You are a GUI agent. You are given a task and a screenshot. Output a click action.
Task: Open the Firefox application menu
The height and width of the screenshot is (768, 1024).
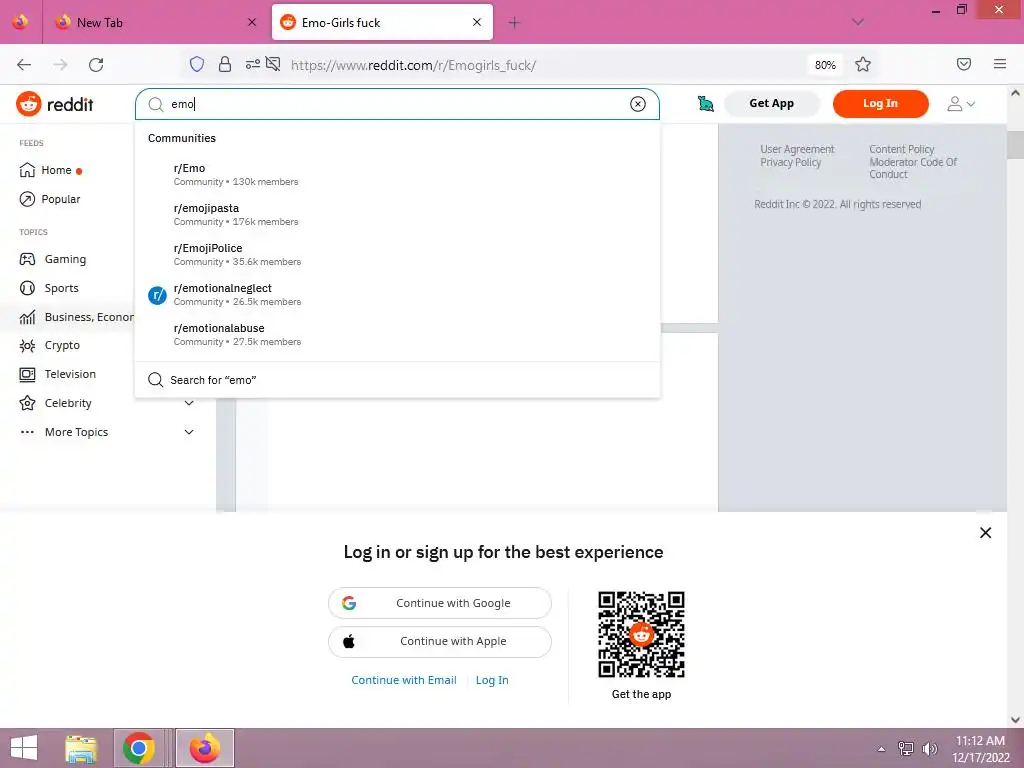point(999,65)
